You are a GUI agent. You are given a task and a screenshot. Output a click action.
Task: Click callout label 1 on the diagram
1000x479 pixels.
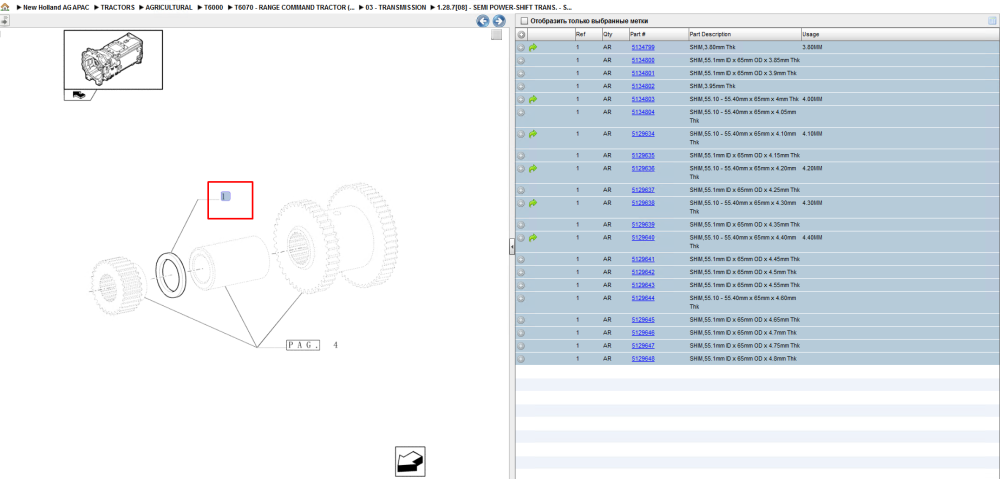[x=225, y=196]
